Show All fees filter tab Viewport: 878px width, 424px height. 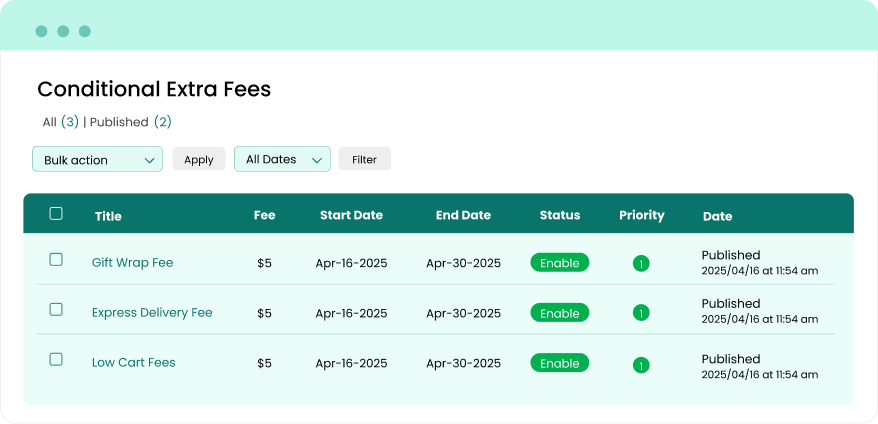pos(60,122)
